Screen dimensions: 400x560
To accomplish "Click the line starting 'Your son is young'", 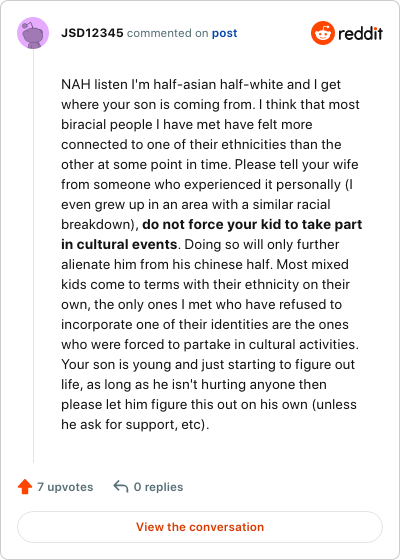I will click(208, 365).
